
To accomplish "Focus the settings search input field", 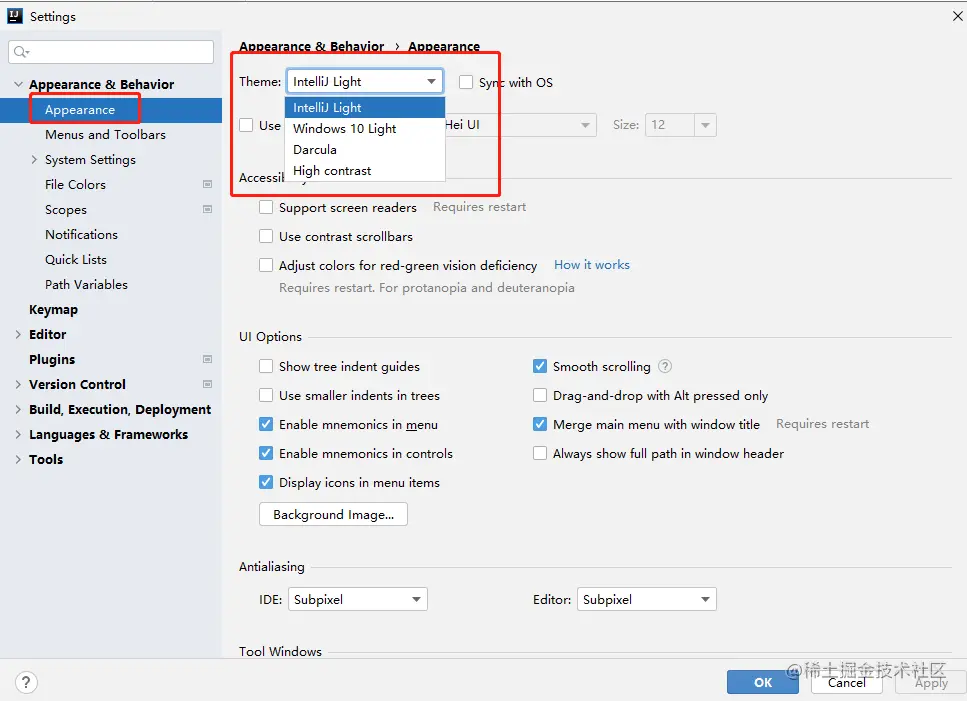I will coord(111,52).
